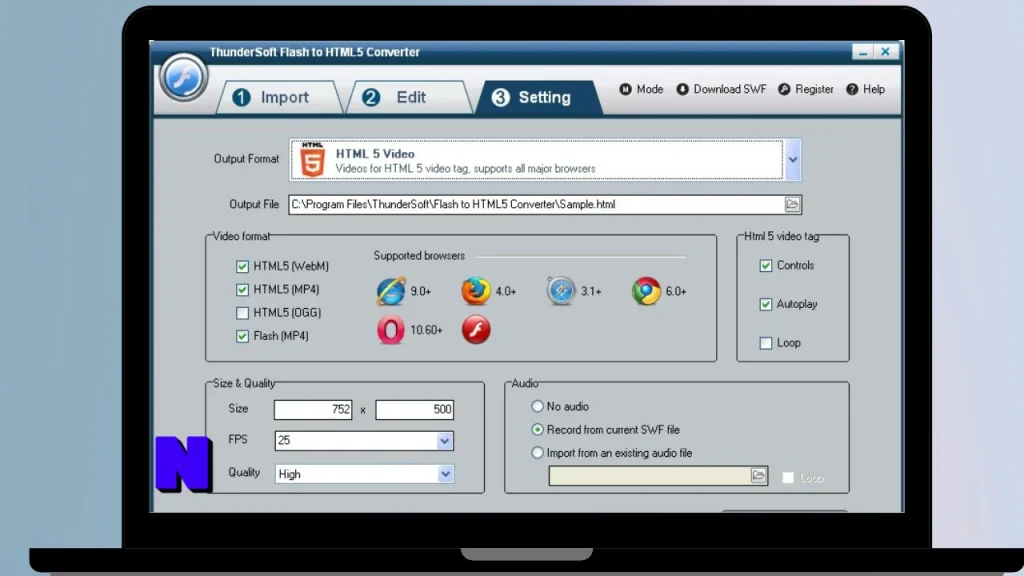Click the Flash logo icon in title bar

[184, 77]
